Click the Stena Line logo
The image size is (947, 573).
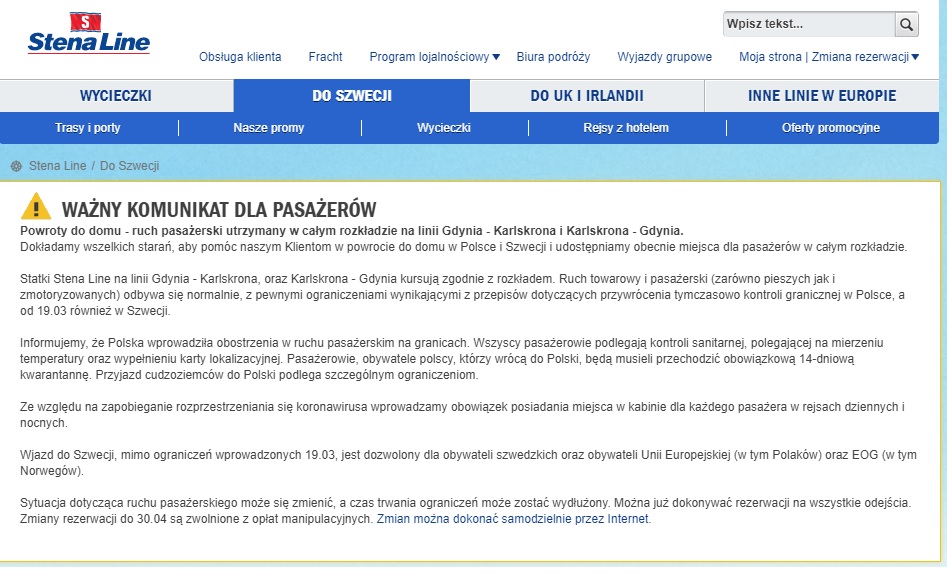point(89,33)
